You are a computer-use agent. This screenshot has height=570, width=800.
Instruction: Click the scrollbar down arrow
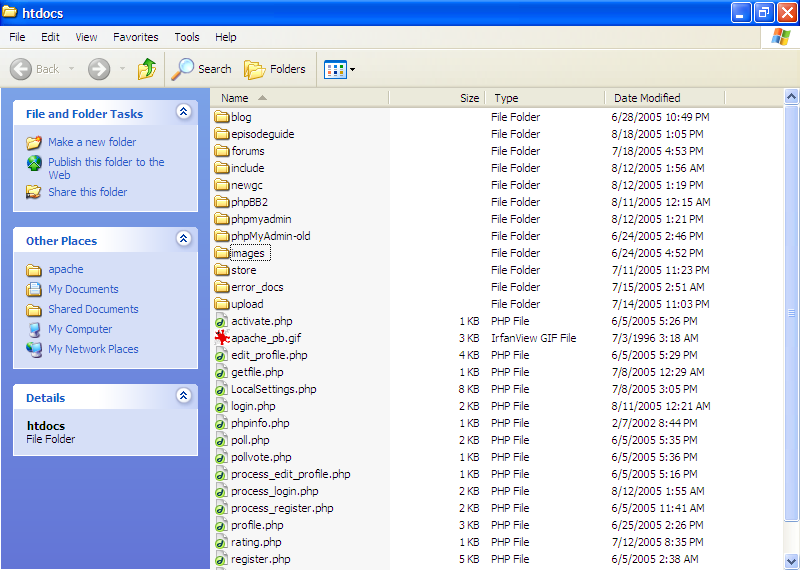point(791,560)
